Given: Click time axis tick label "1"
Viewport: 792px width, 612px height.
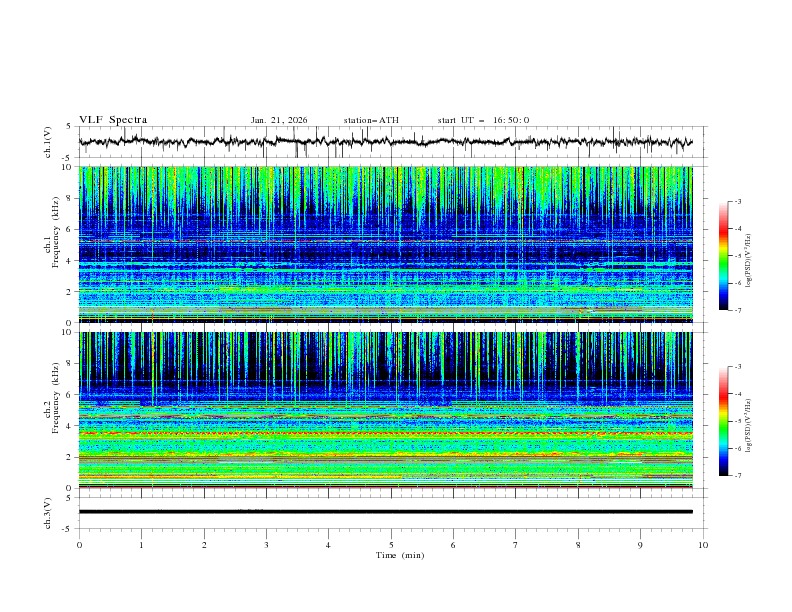Looking at the screenshot, I should coord(141,545).
